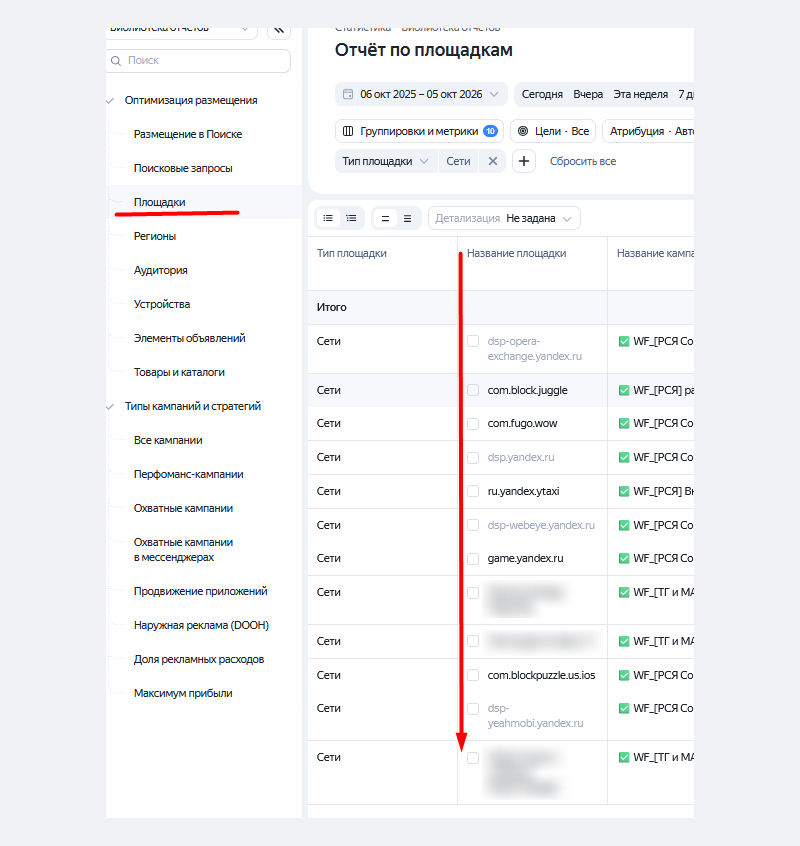Focus the Поиск search field
Viewport: 800px width, 846px height.
coord(199,60)
